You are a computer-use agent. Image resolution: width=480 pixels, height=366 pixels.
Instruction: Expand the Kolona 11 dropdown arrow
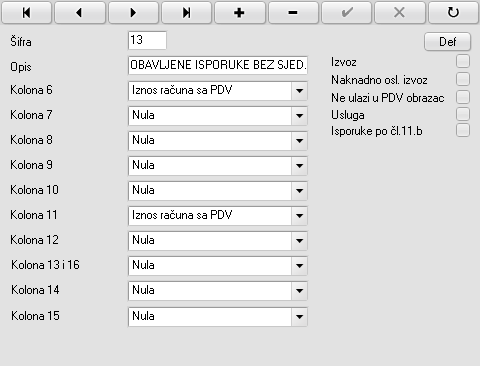(299, 216)
